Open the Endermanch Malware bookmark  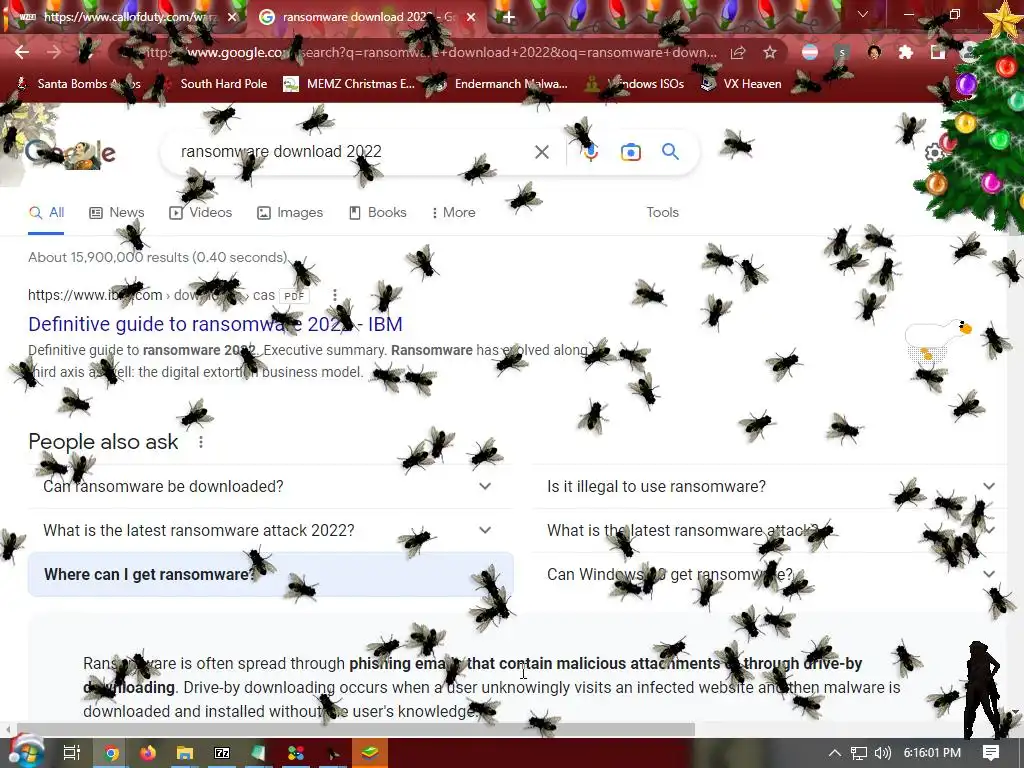coord(500,84)
